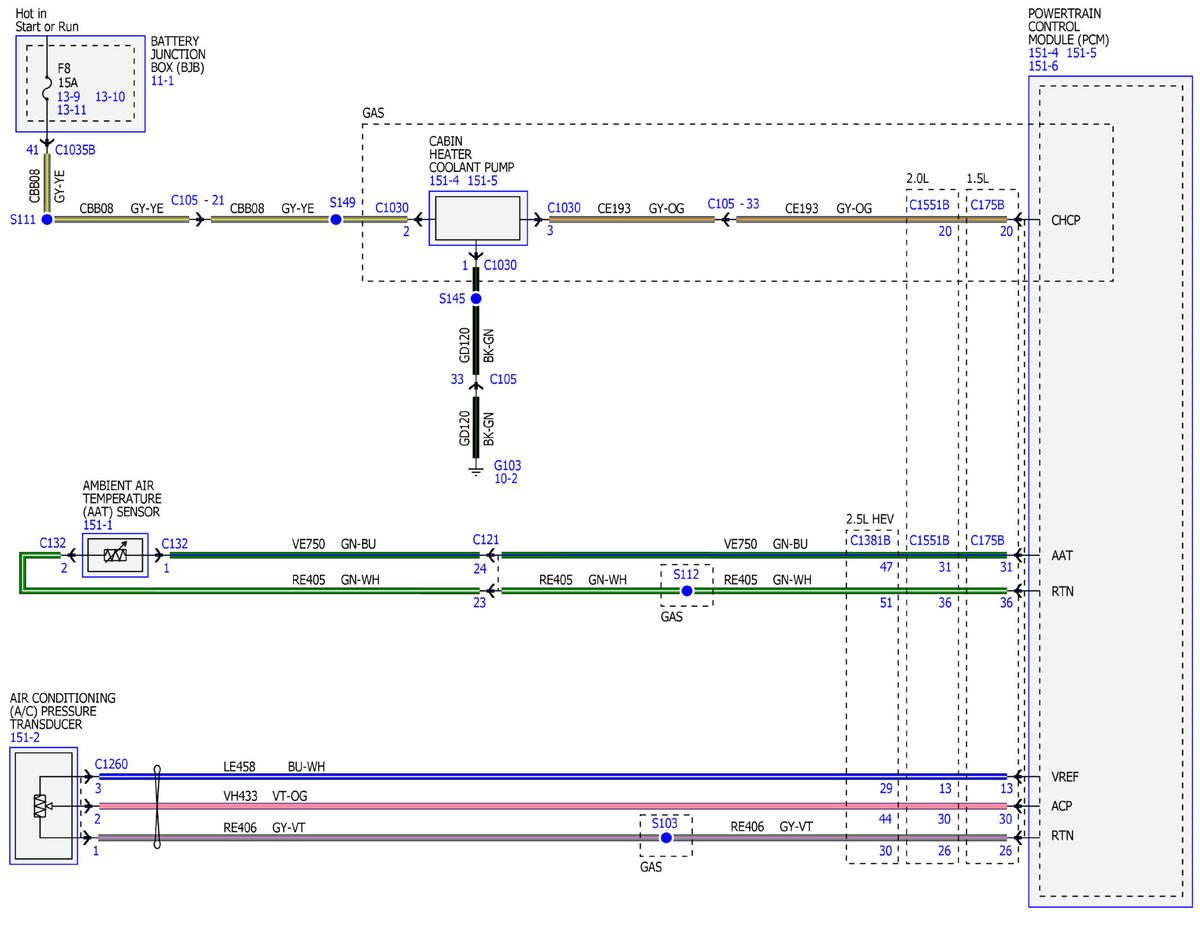Click the C121 connector label
The image size is (1200, 927).
[x=486, y=539]
